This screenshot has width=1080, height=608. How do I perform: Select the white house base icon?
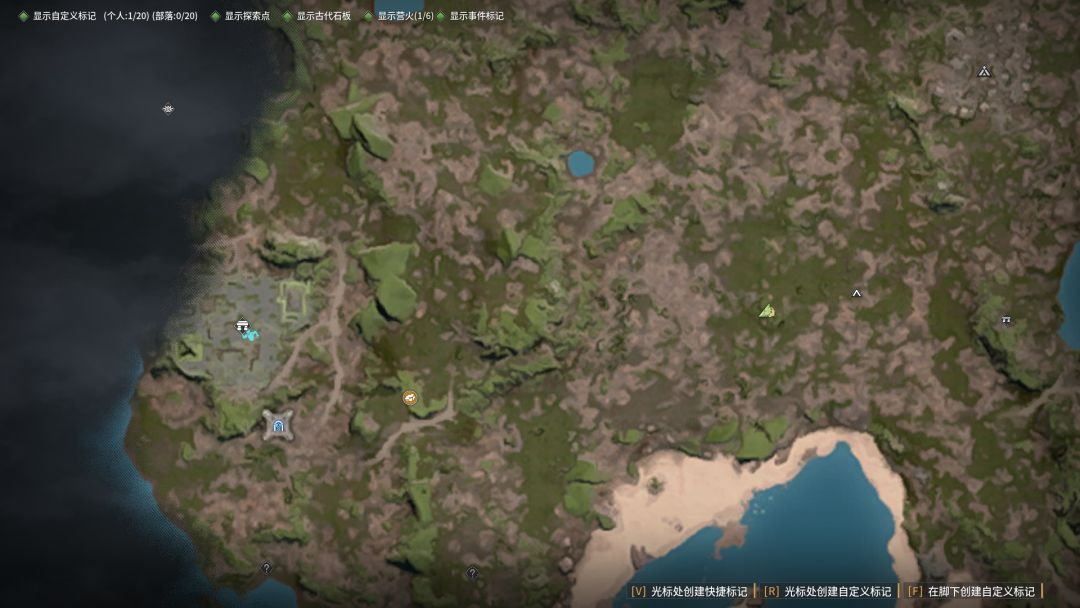pyautogui.click(x=242, y=324)
